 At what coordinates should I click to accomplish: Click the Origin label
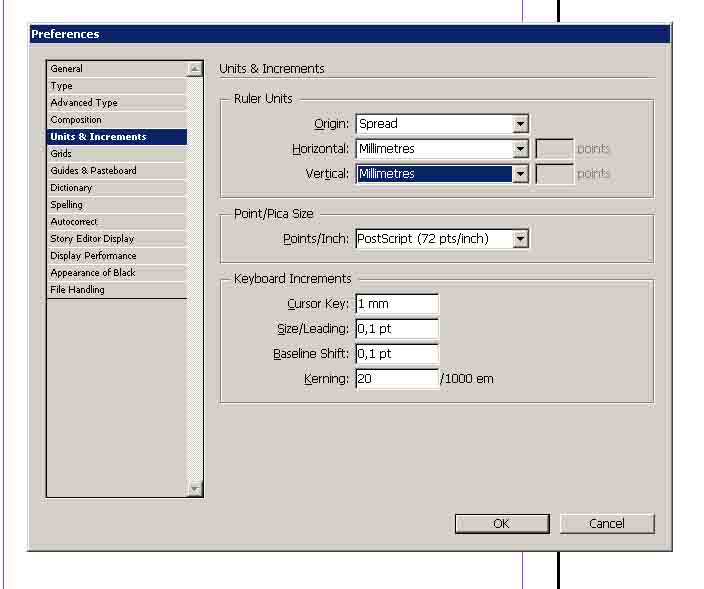tap(331, 124)
